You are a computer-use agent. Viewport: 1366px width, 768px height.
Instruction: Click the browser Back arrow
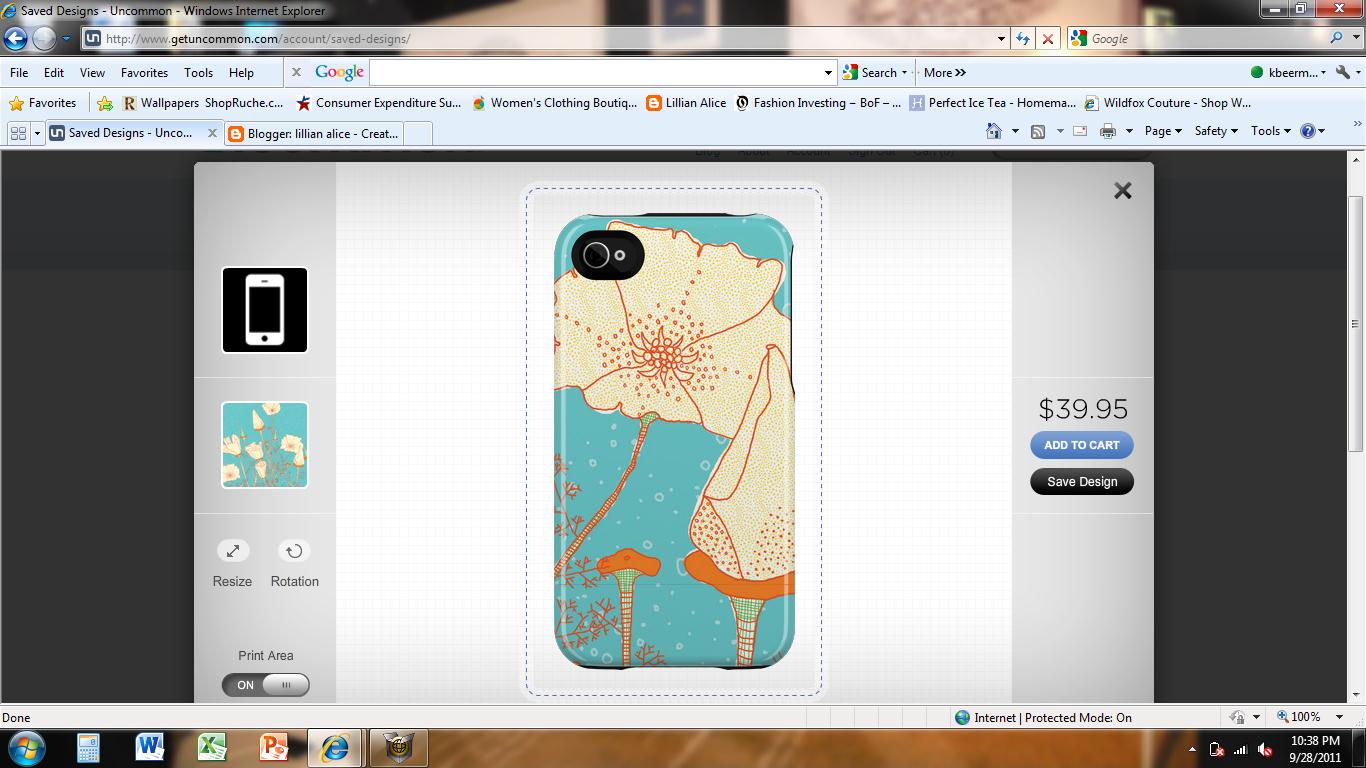pyautogui.click(x=15, y=39)
